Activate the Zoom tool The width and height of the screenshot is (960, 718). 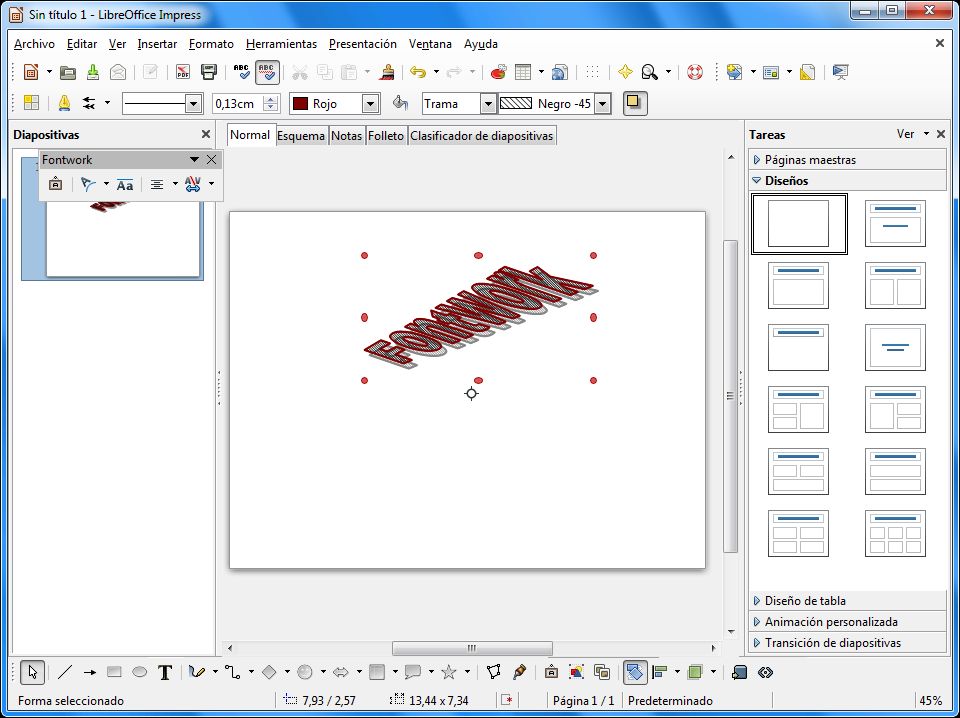click(647, 72)
